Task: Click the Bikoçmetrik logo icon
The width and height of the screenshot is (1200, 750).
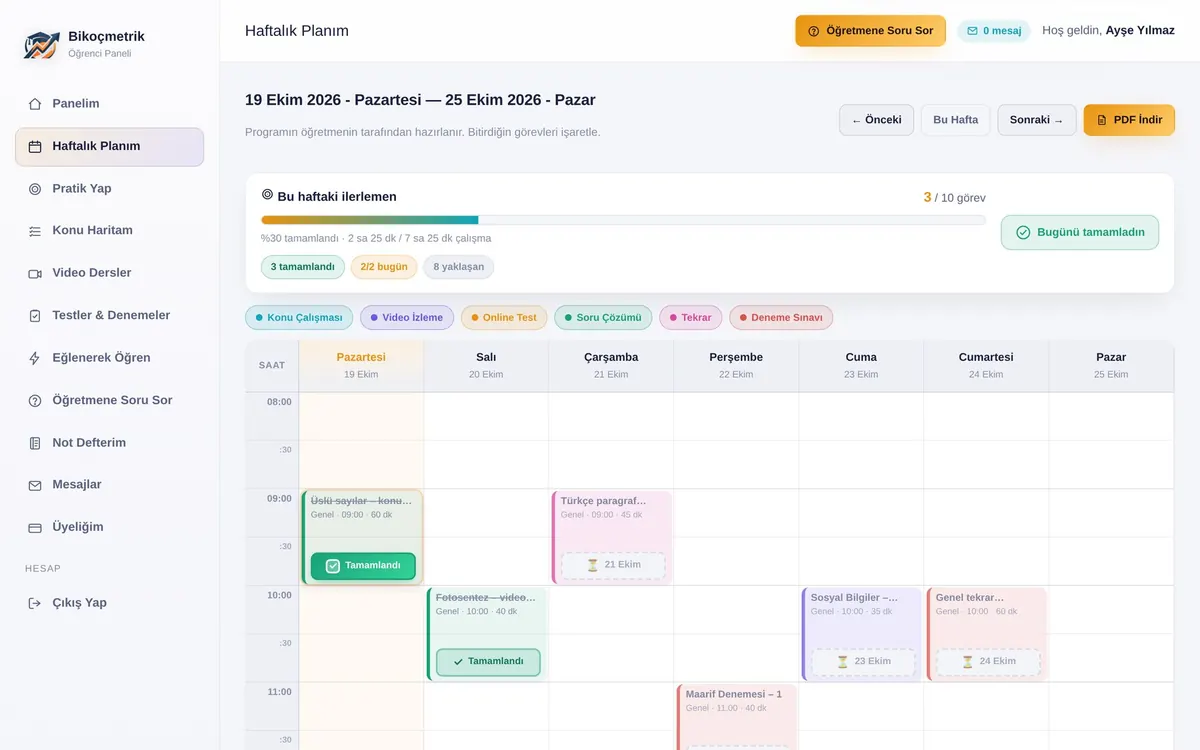Action: pyautogui.click(x=42, y=44)
